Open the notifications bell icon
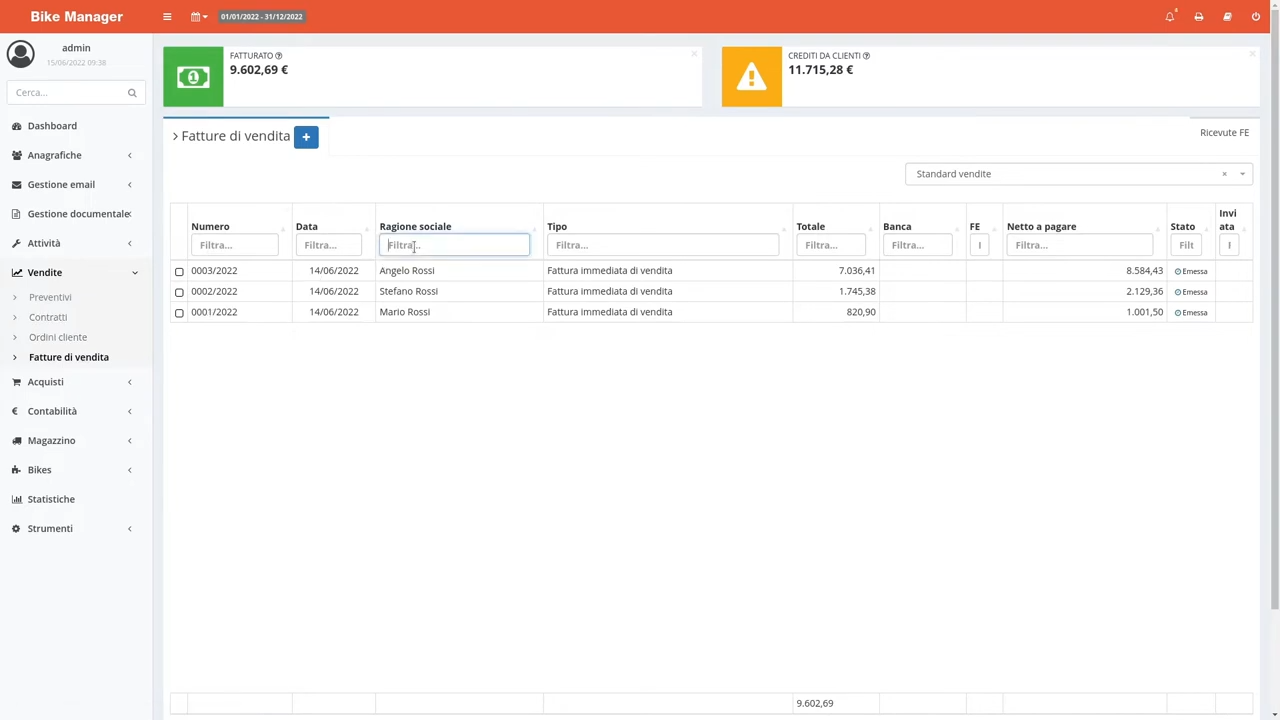The width and height of the screenshot is (1280, 720). (x=1169, y=17)
